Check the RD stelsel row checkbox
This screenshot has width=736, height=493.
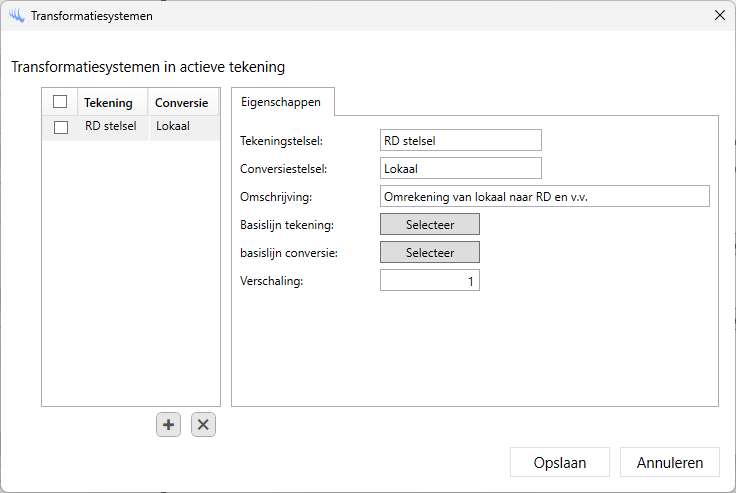click(x=60, y=127)
